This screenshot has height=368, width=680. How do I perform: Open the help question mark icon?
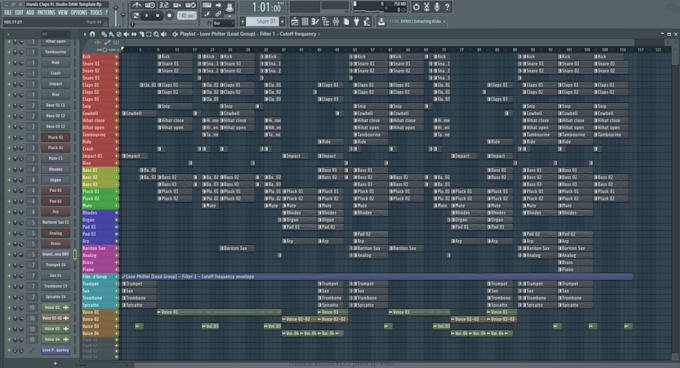coord(447,7)
